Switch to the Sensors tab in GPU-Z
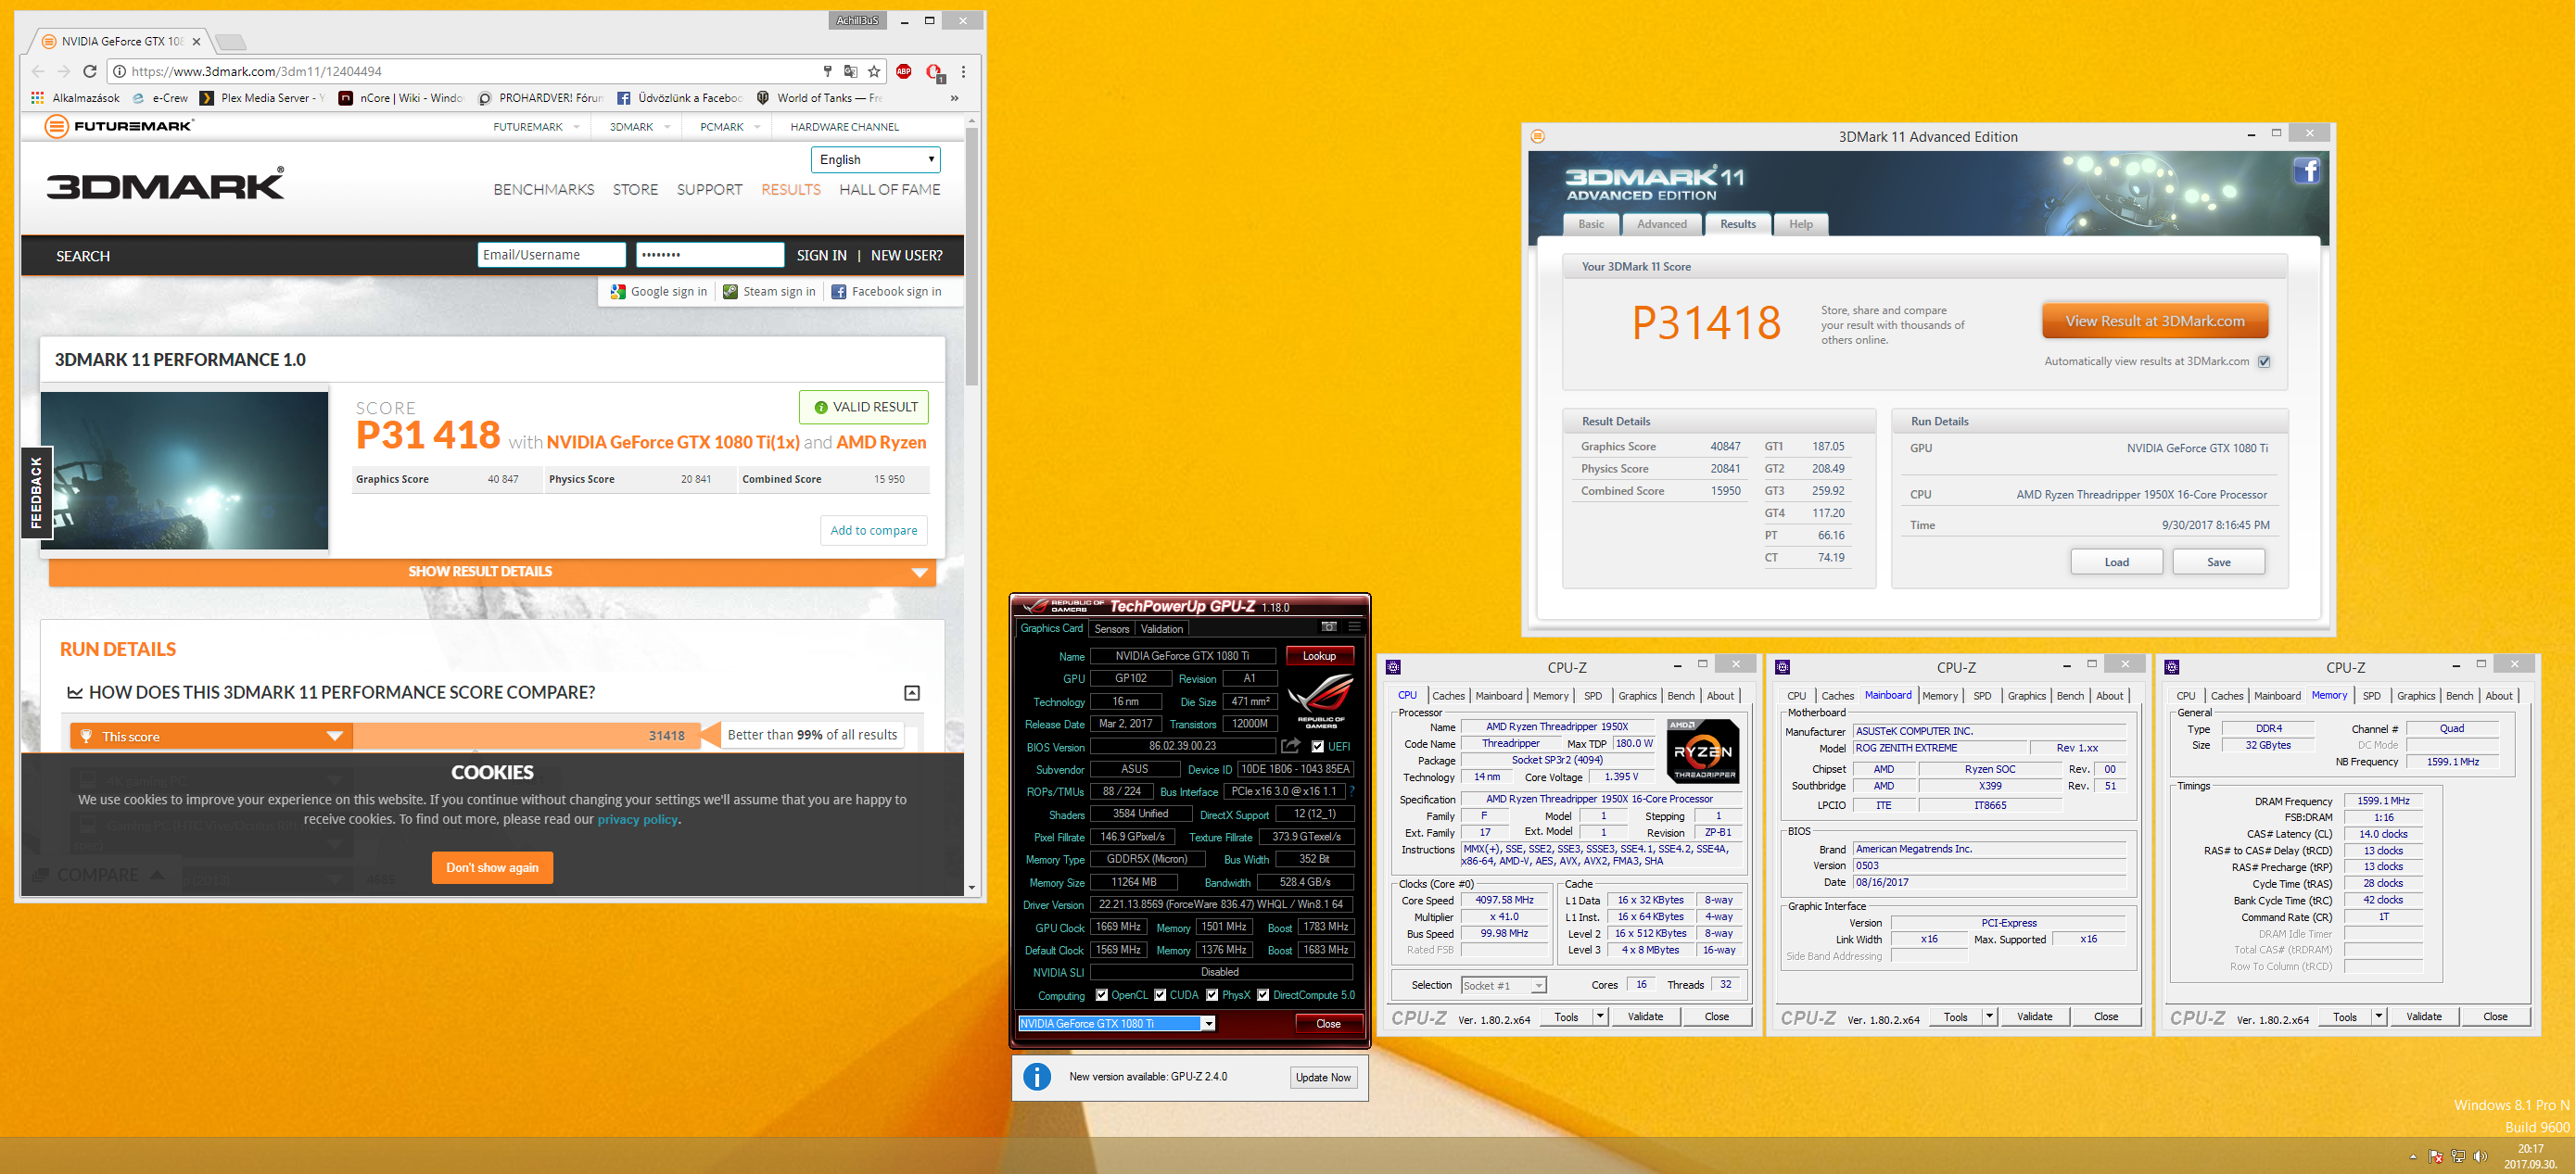 [1111, 629]
